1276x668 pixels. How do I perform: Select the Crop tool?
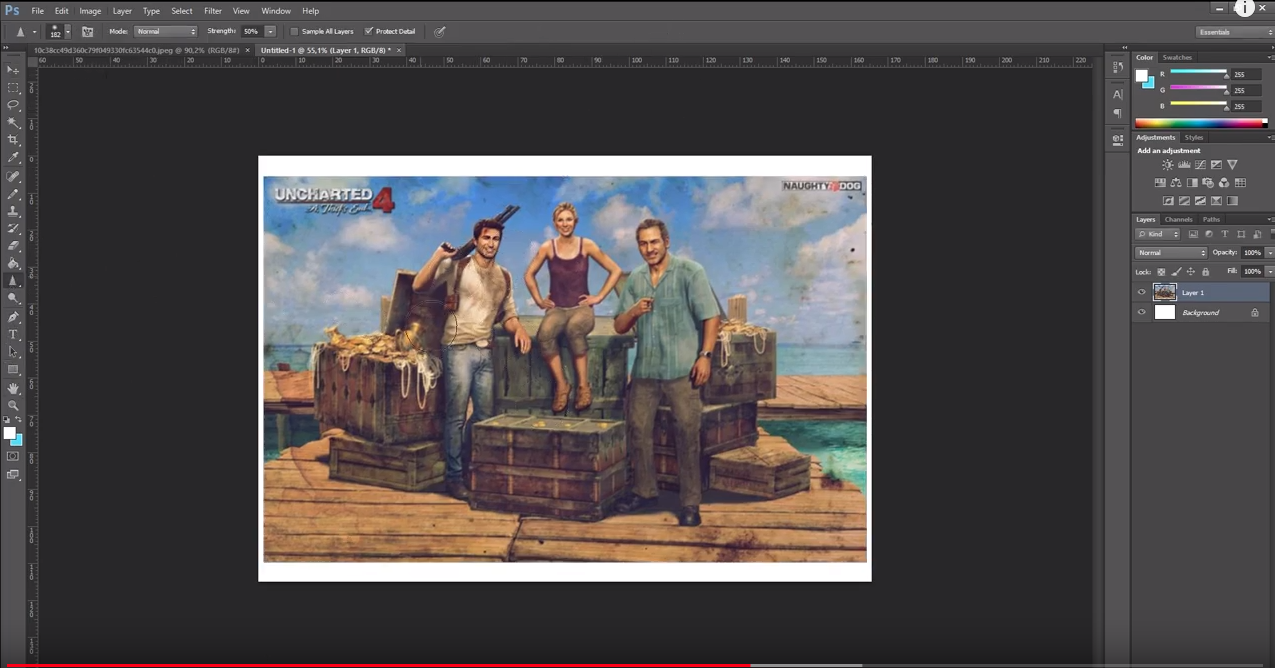point(13,140)
